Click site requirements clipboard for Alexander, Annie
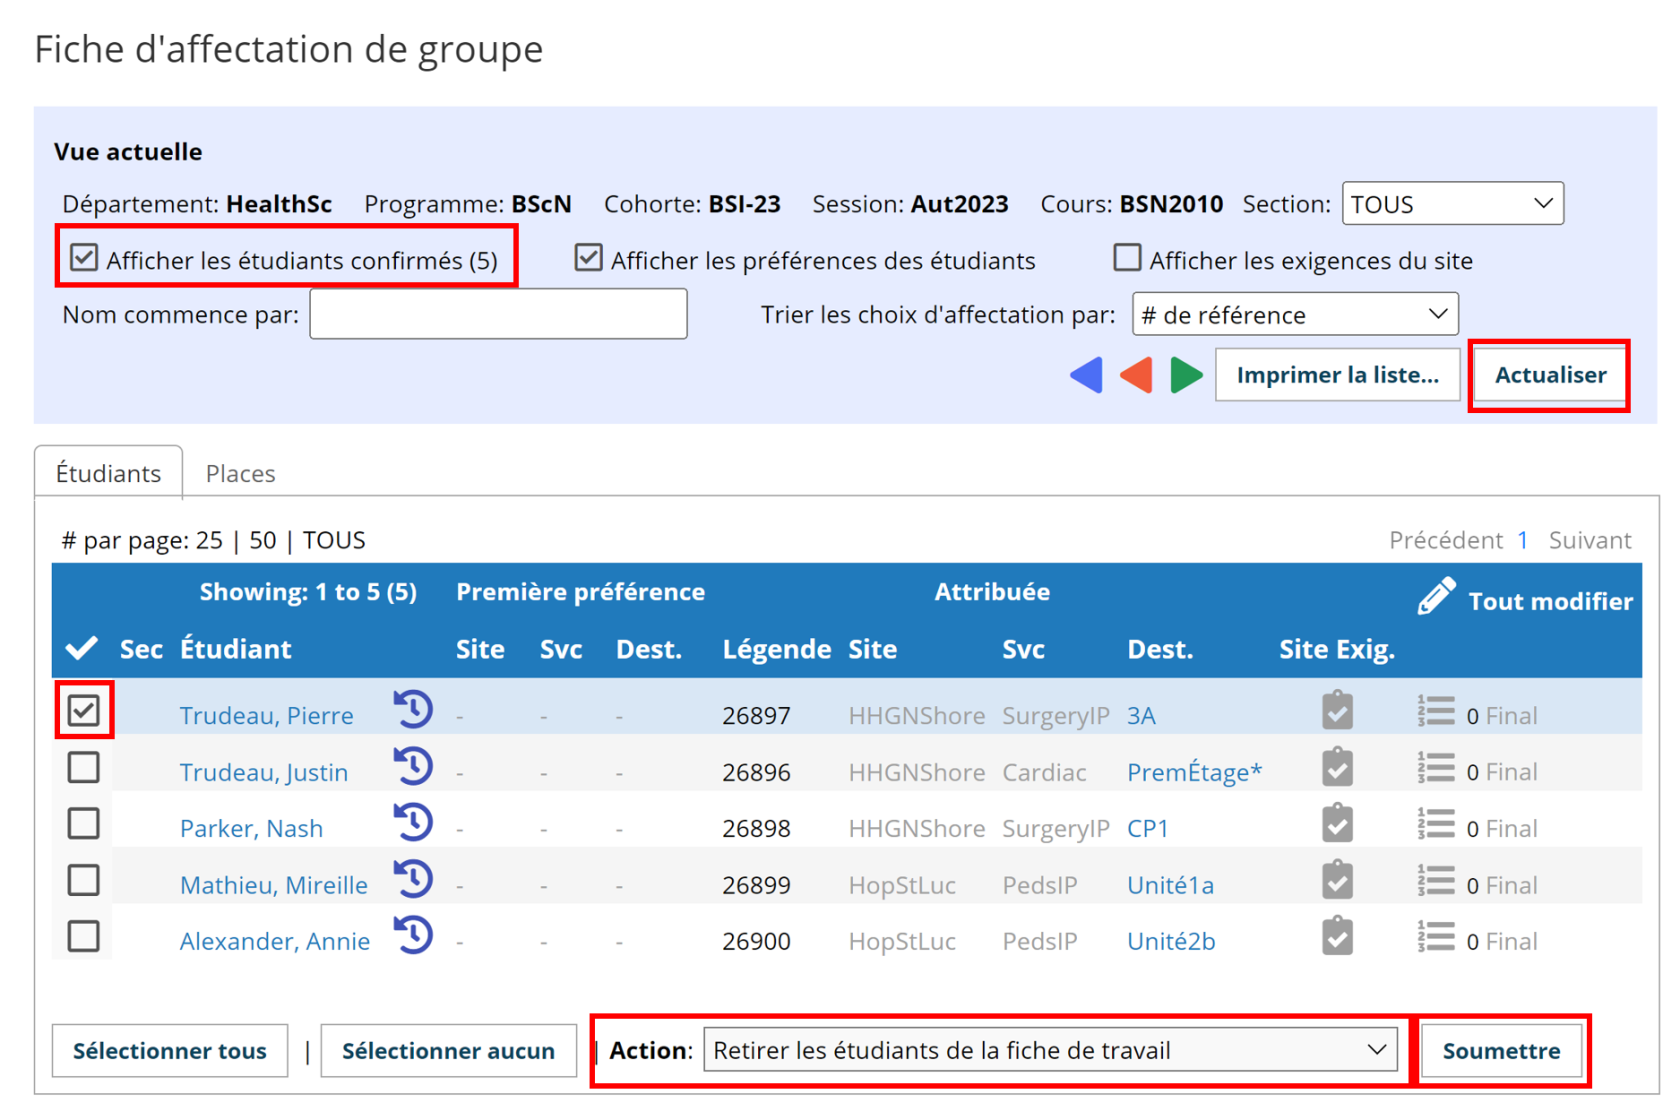The width and height of the screenshot is (1680, 1120). [1337, 936]
